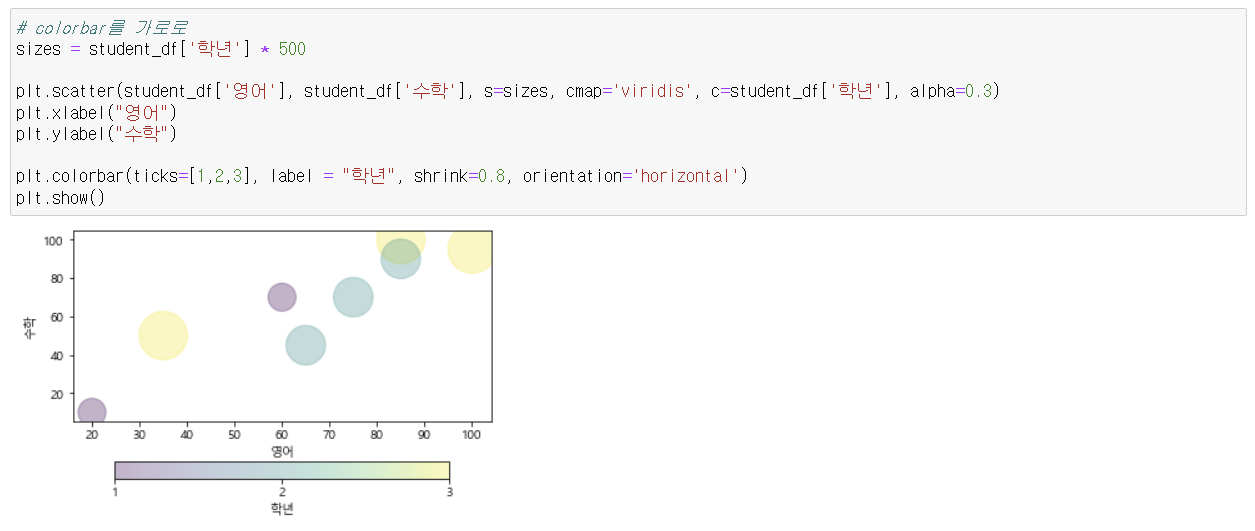This screenshot has width=1255, height=531.
Task: Click the y-axis tick label "100"
Action: pos(54,240)
